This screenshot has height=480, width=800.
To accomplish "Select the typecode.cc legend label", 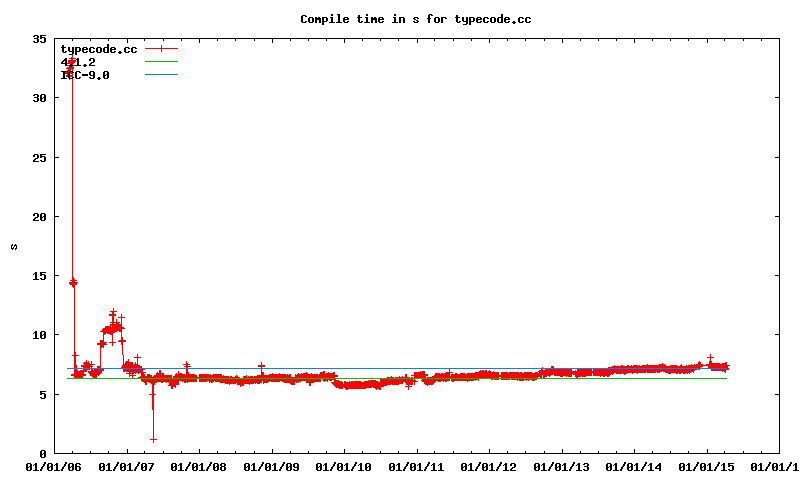I will click(x=98, y=49).
